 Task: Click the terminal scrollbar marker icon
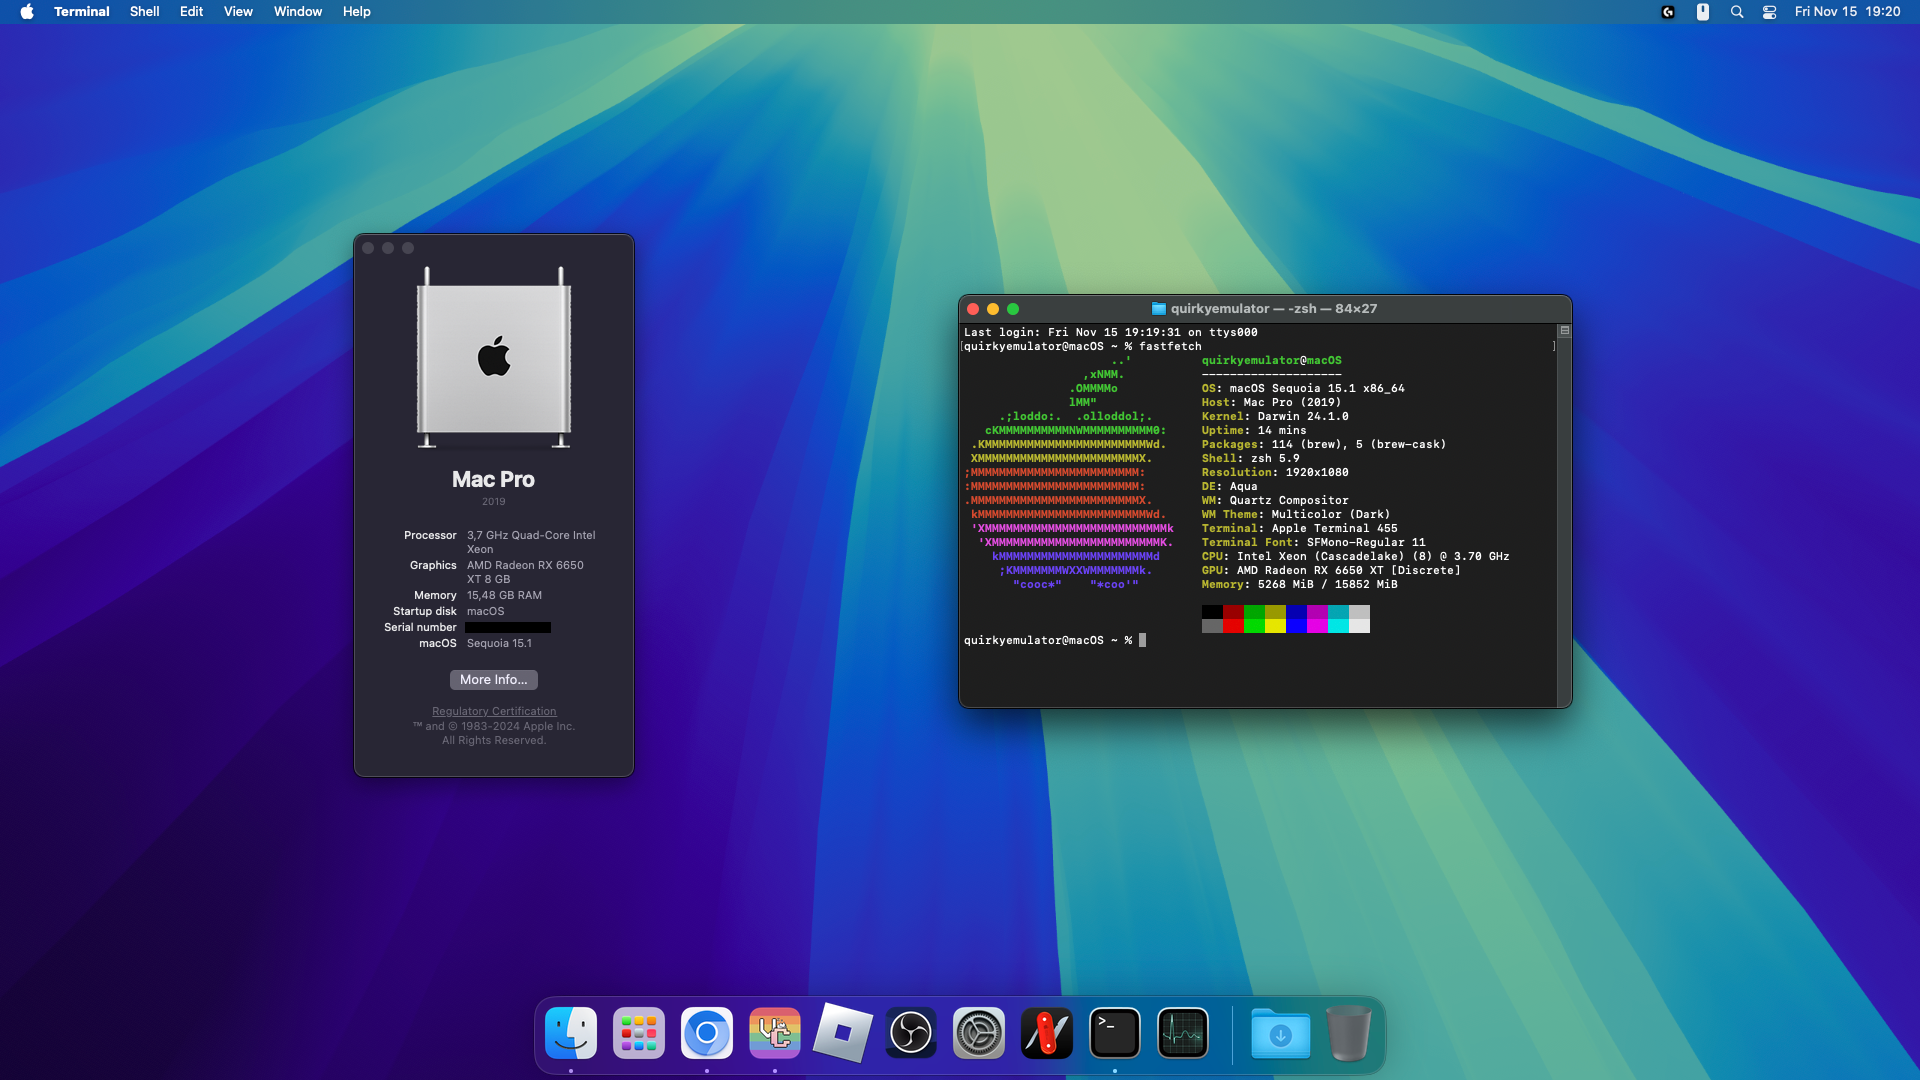[1565, 331]
